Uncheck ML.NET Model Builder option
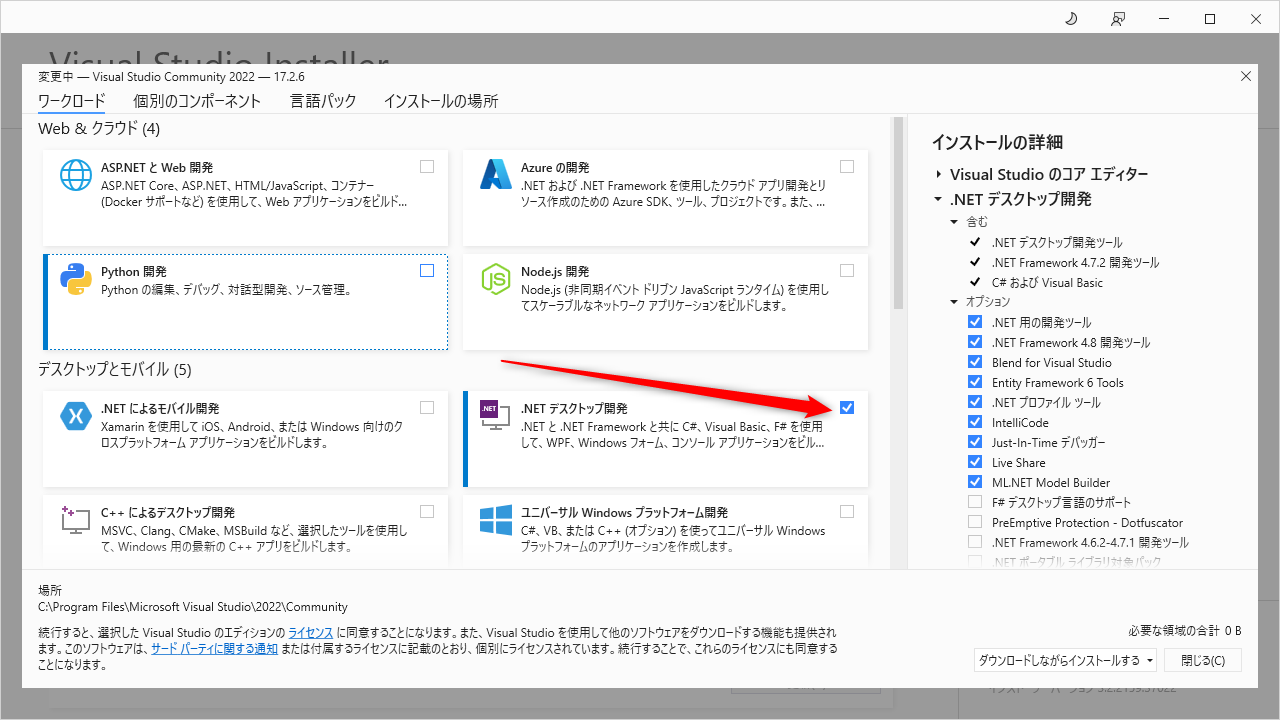Screen dimensions: 1280x720 point(975,482)
